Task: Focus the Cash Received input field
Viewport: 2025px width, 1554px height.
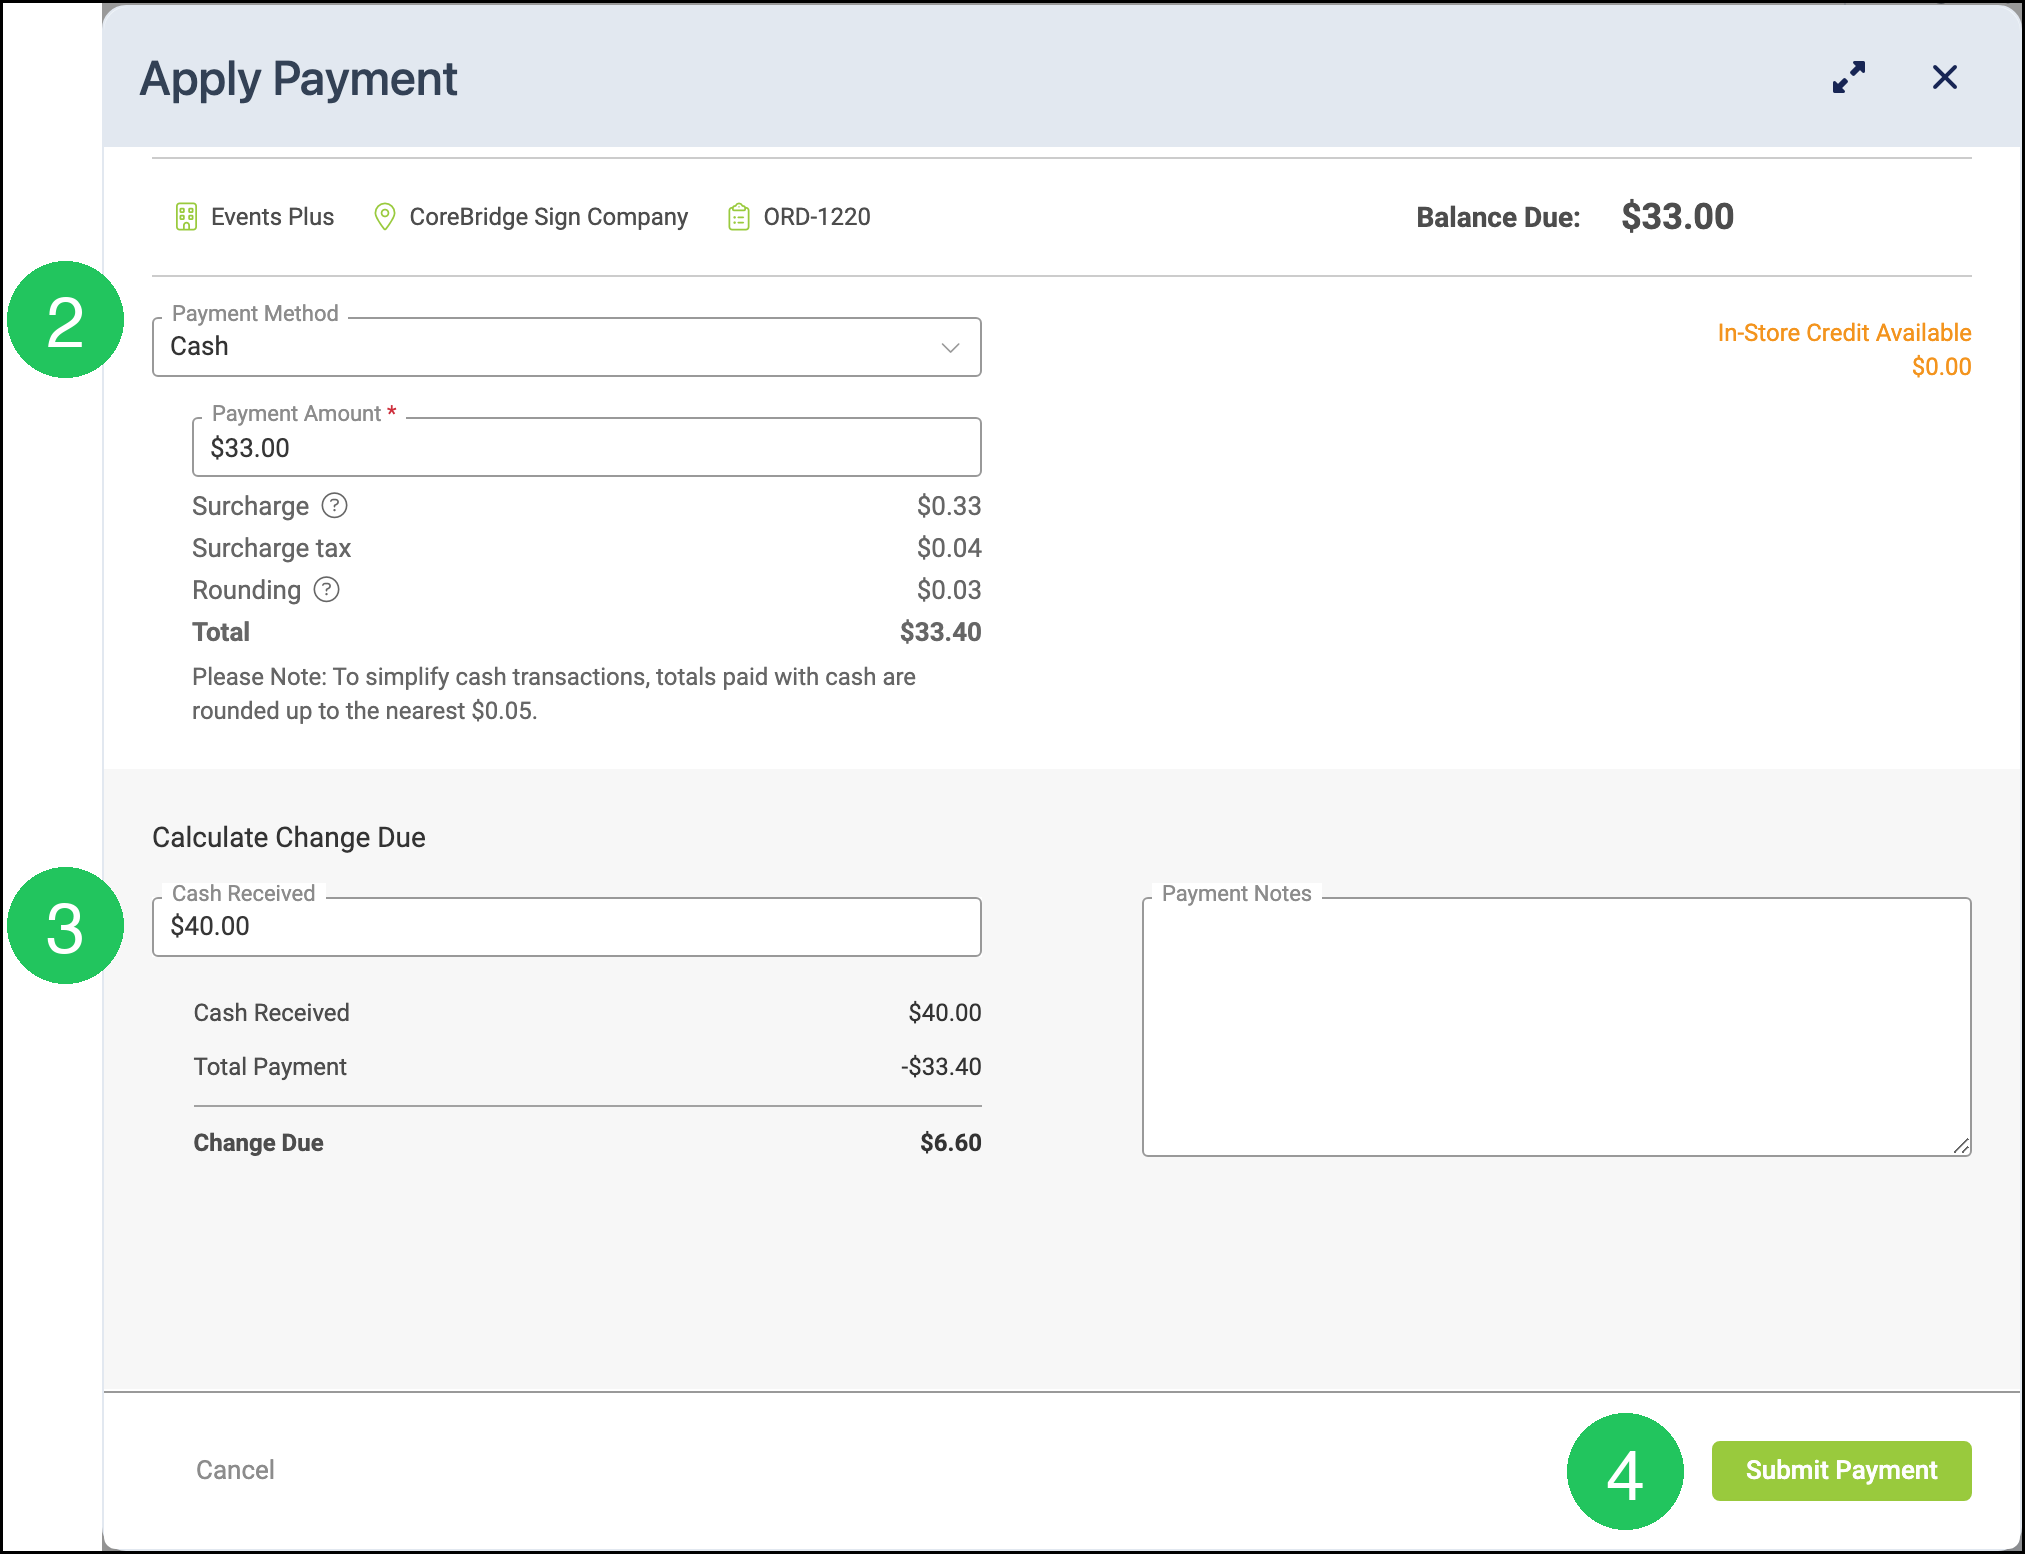Action: point(566,927)
